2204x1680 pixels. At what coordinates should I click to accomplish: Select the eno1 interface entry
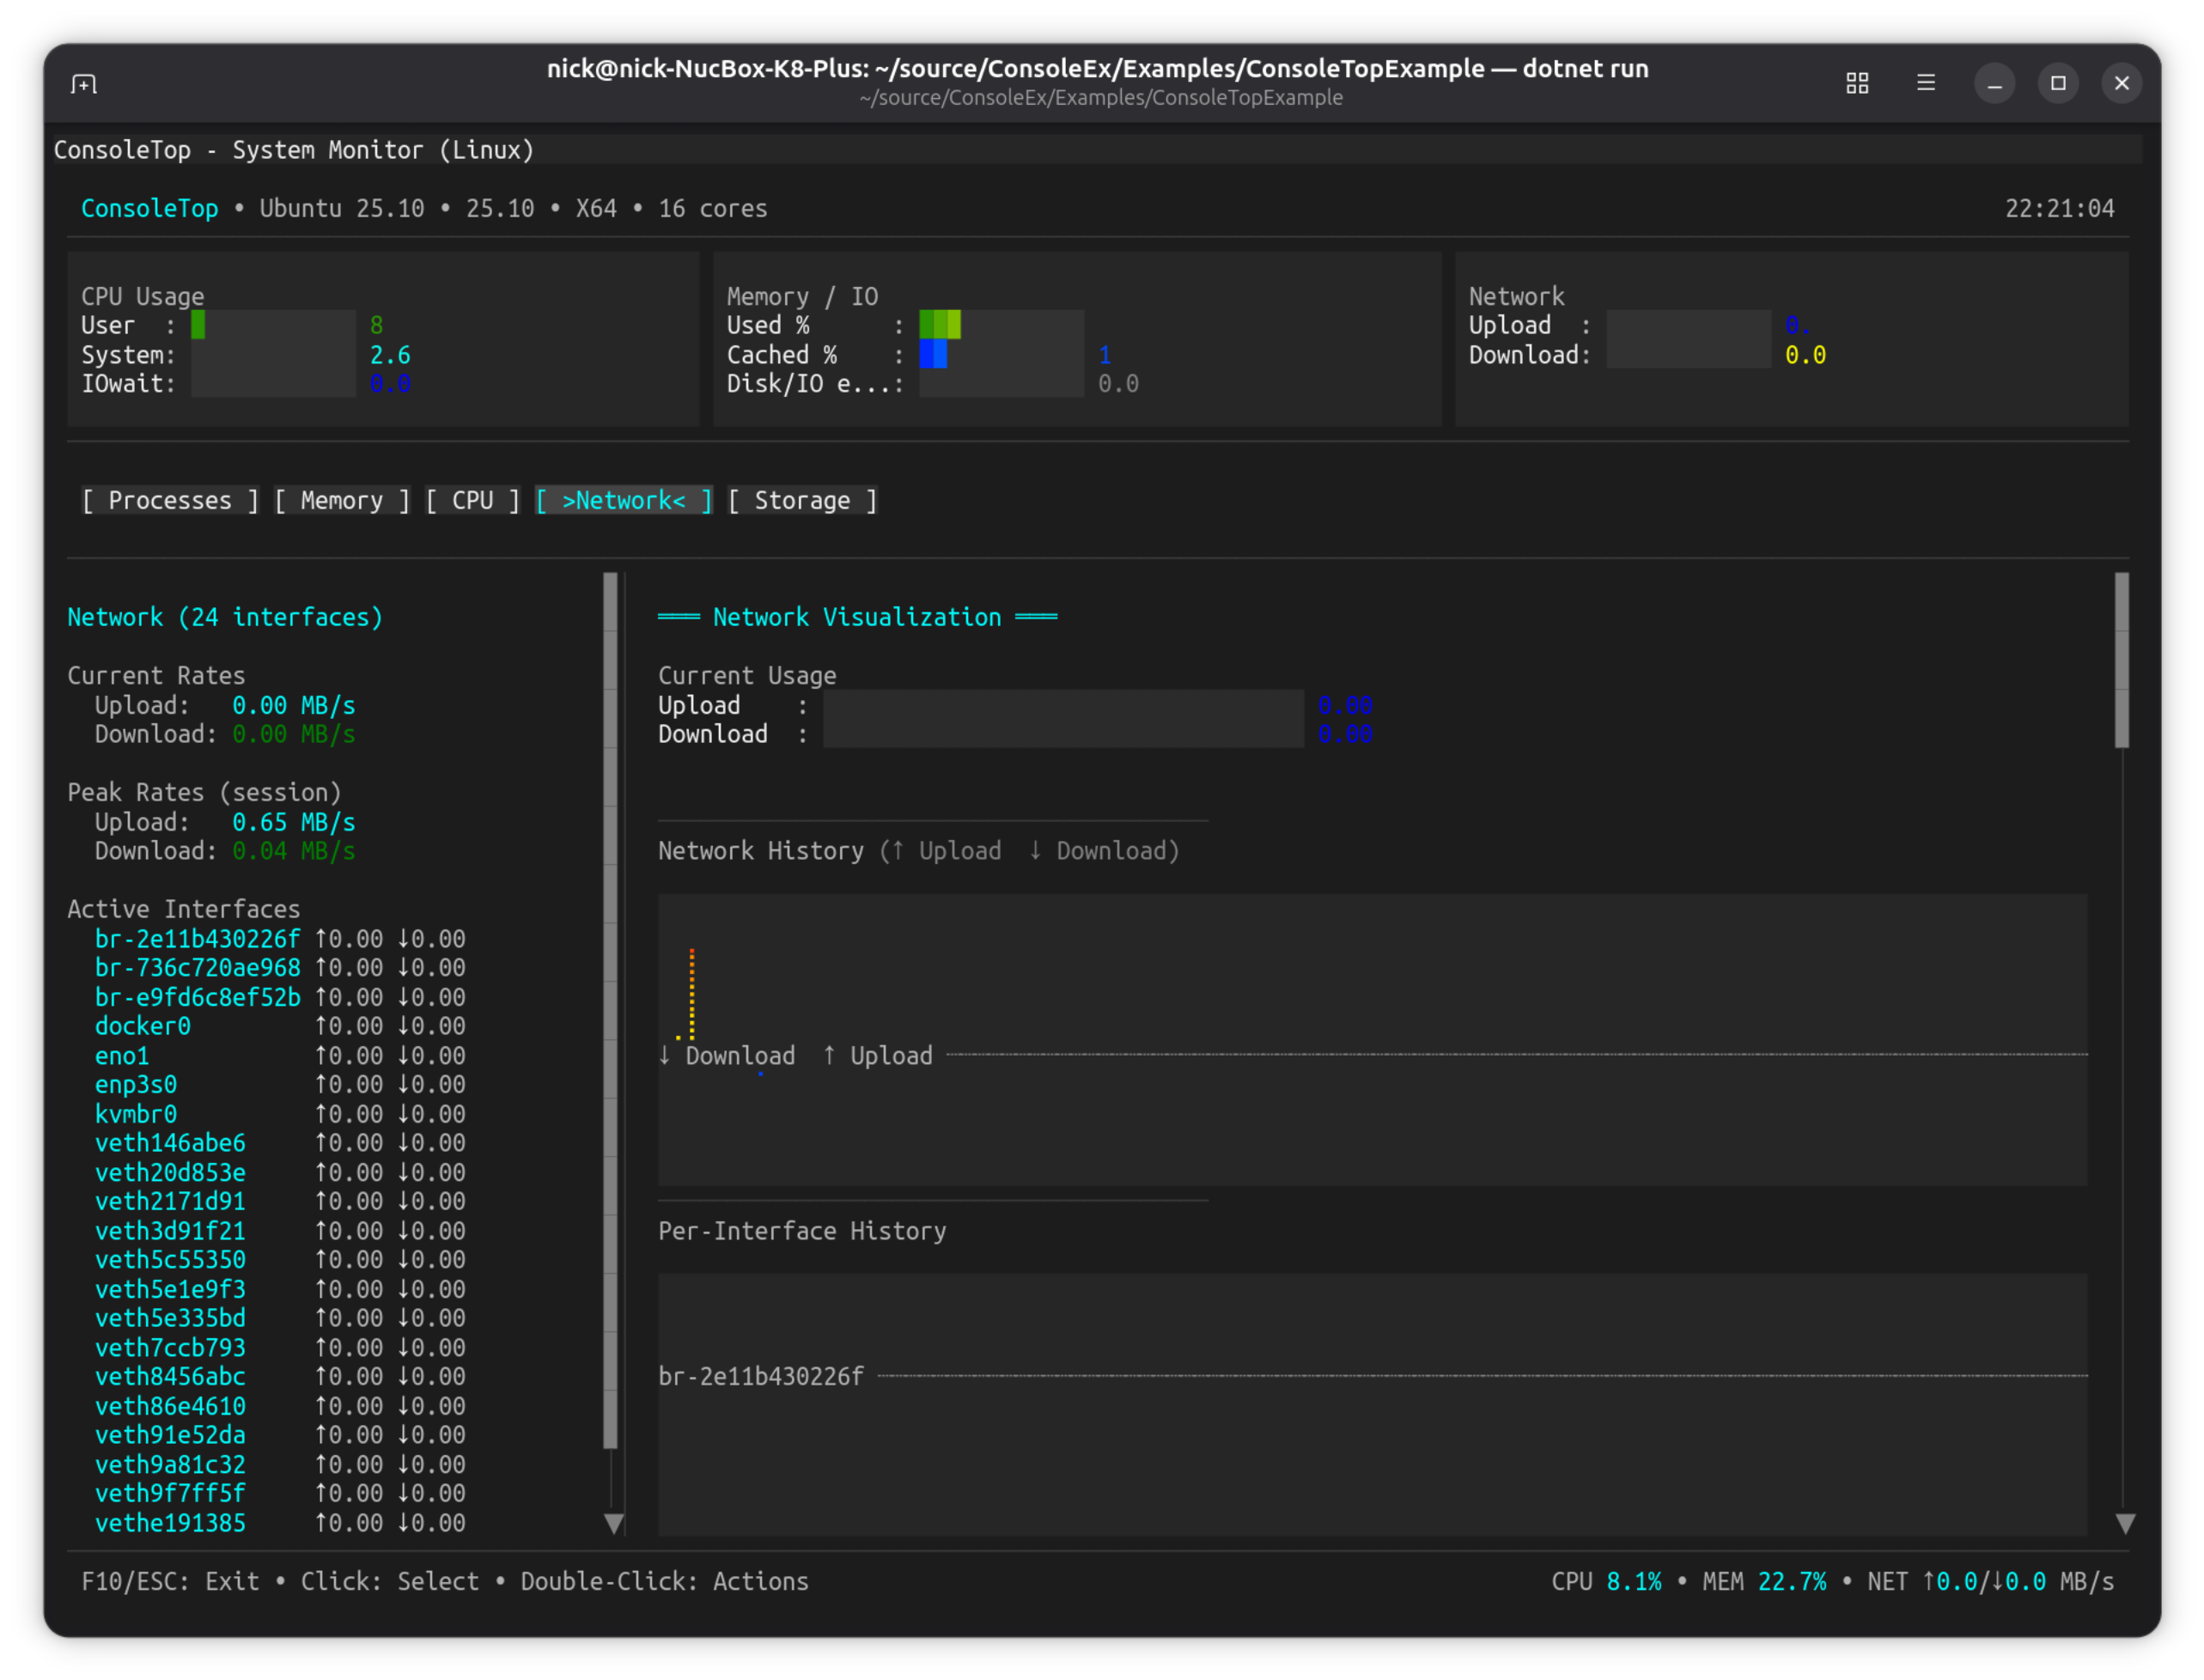(x=122, y=1056)
